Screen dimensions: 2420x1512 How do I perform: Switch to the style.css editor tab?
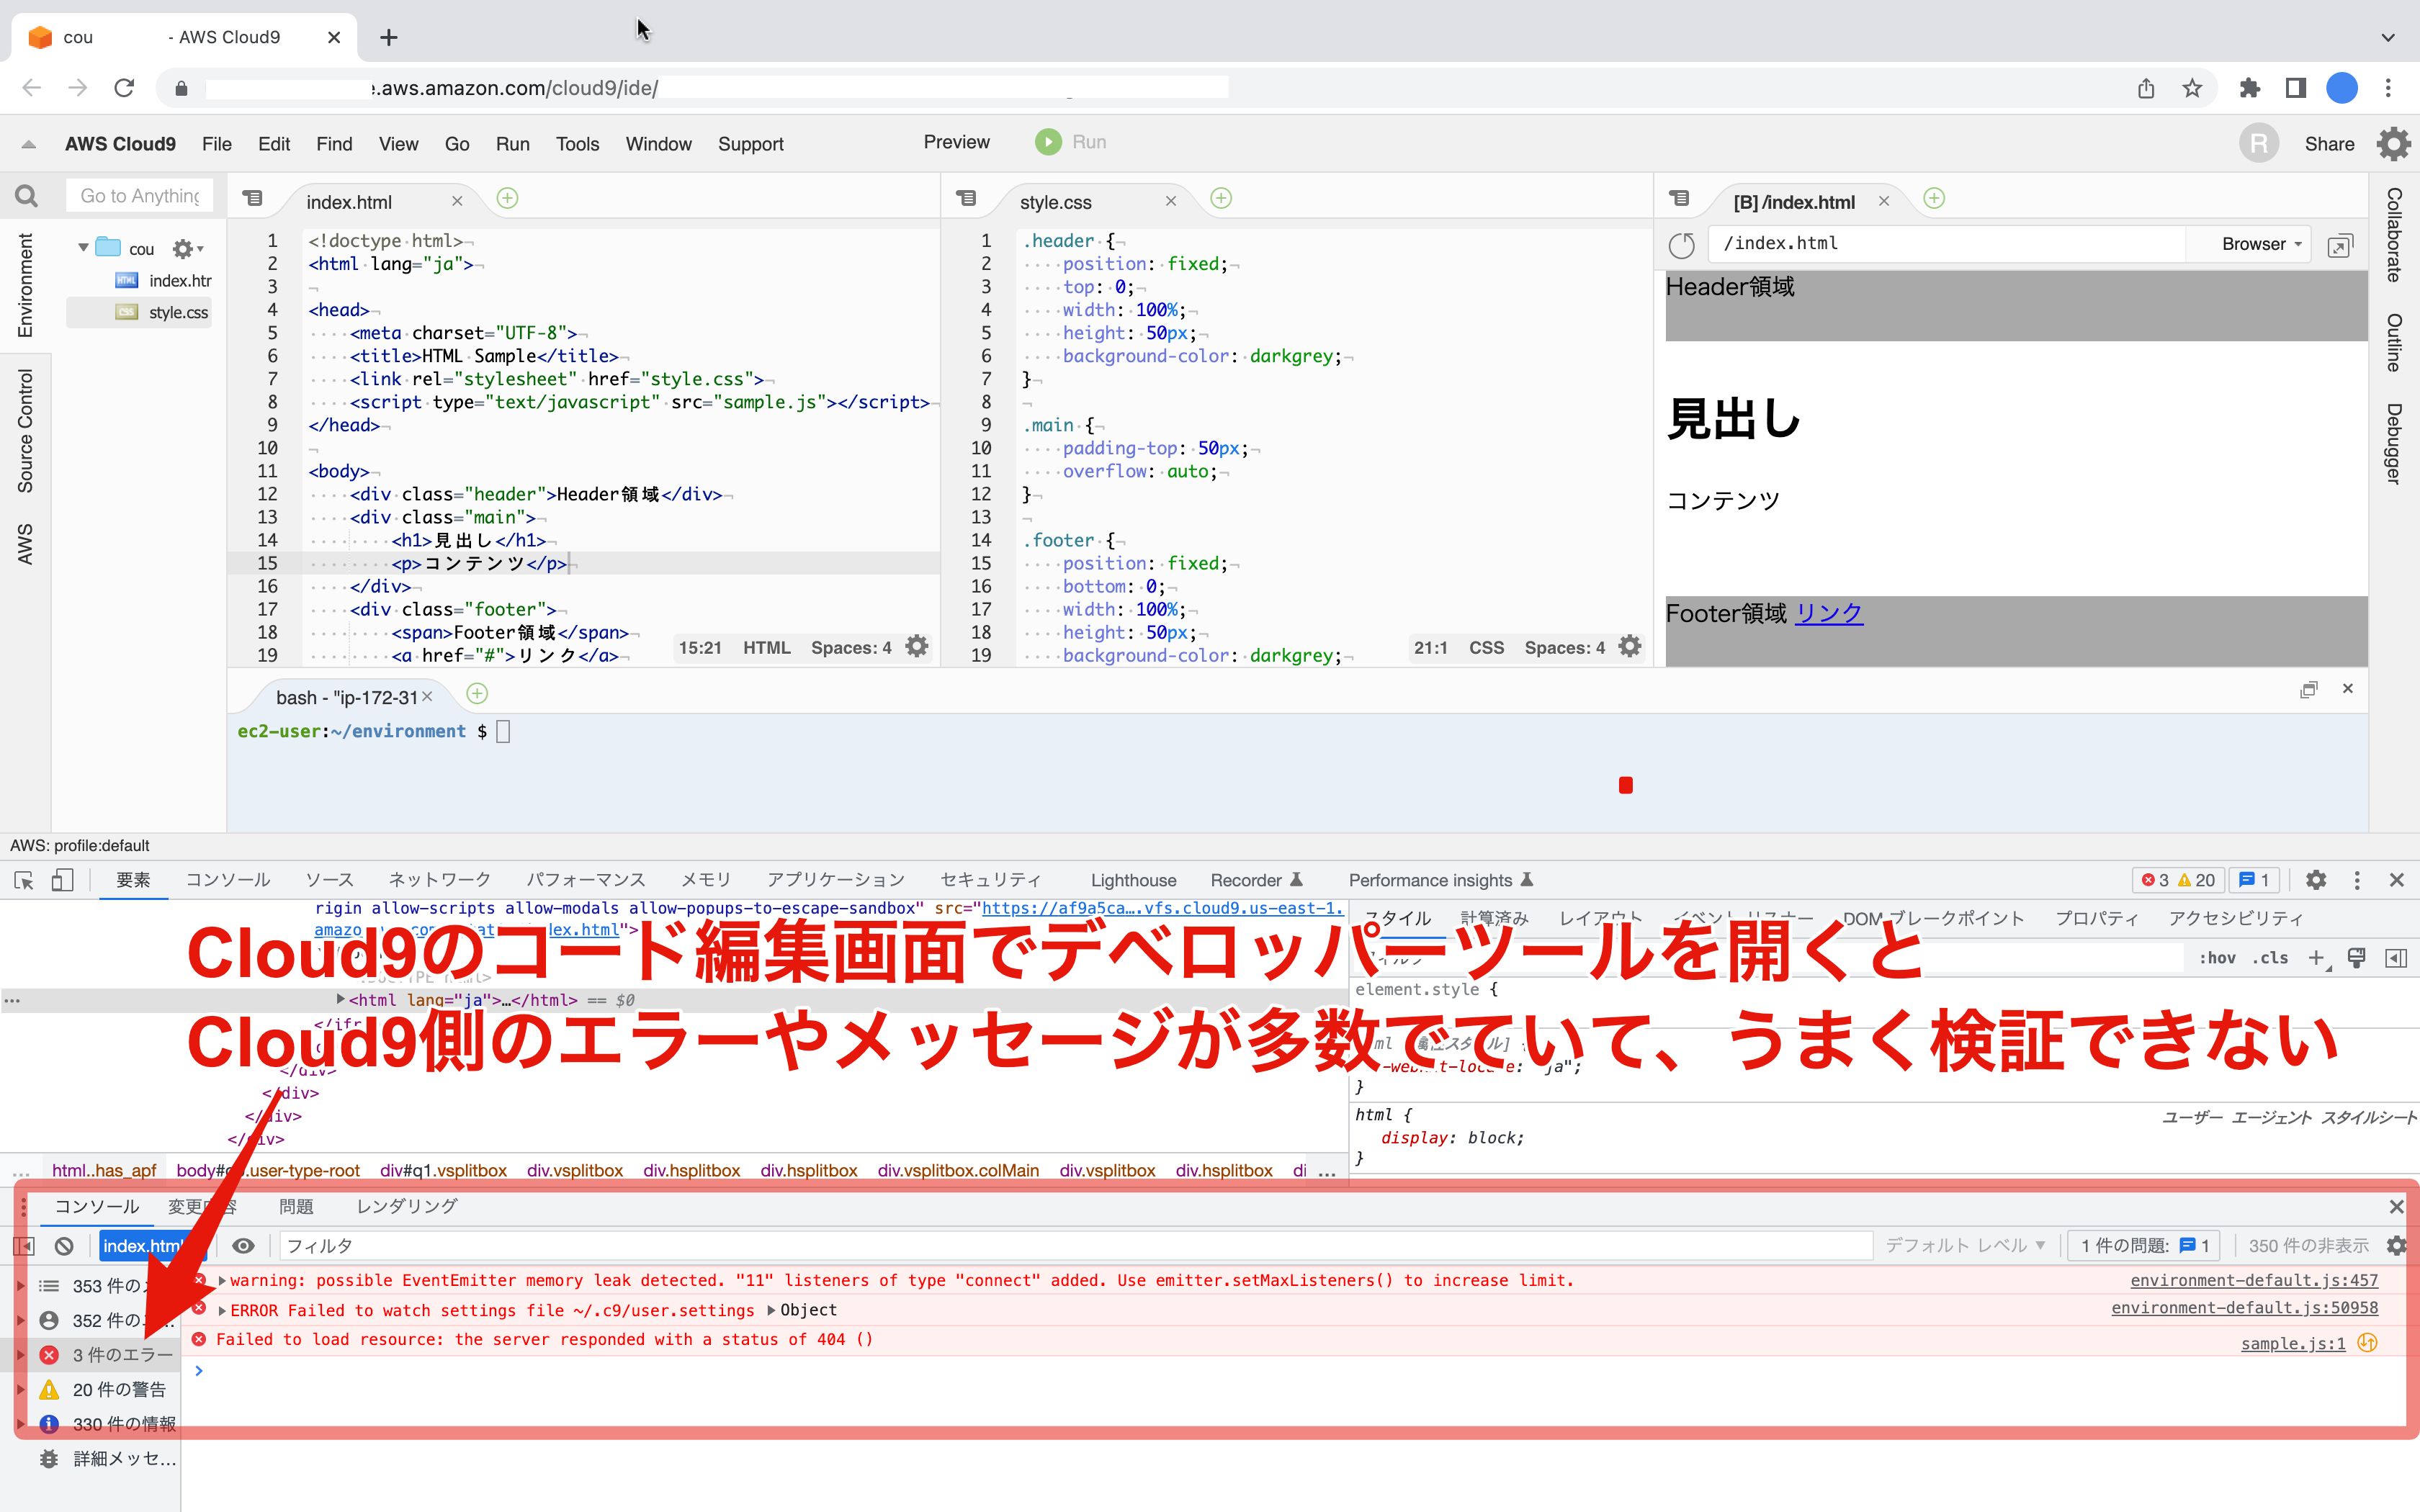pos(1056,202)
